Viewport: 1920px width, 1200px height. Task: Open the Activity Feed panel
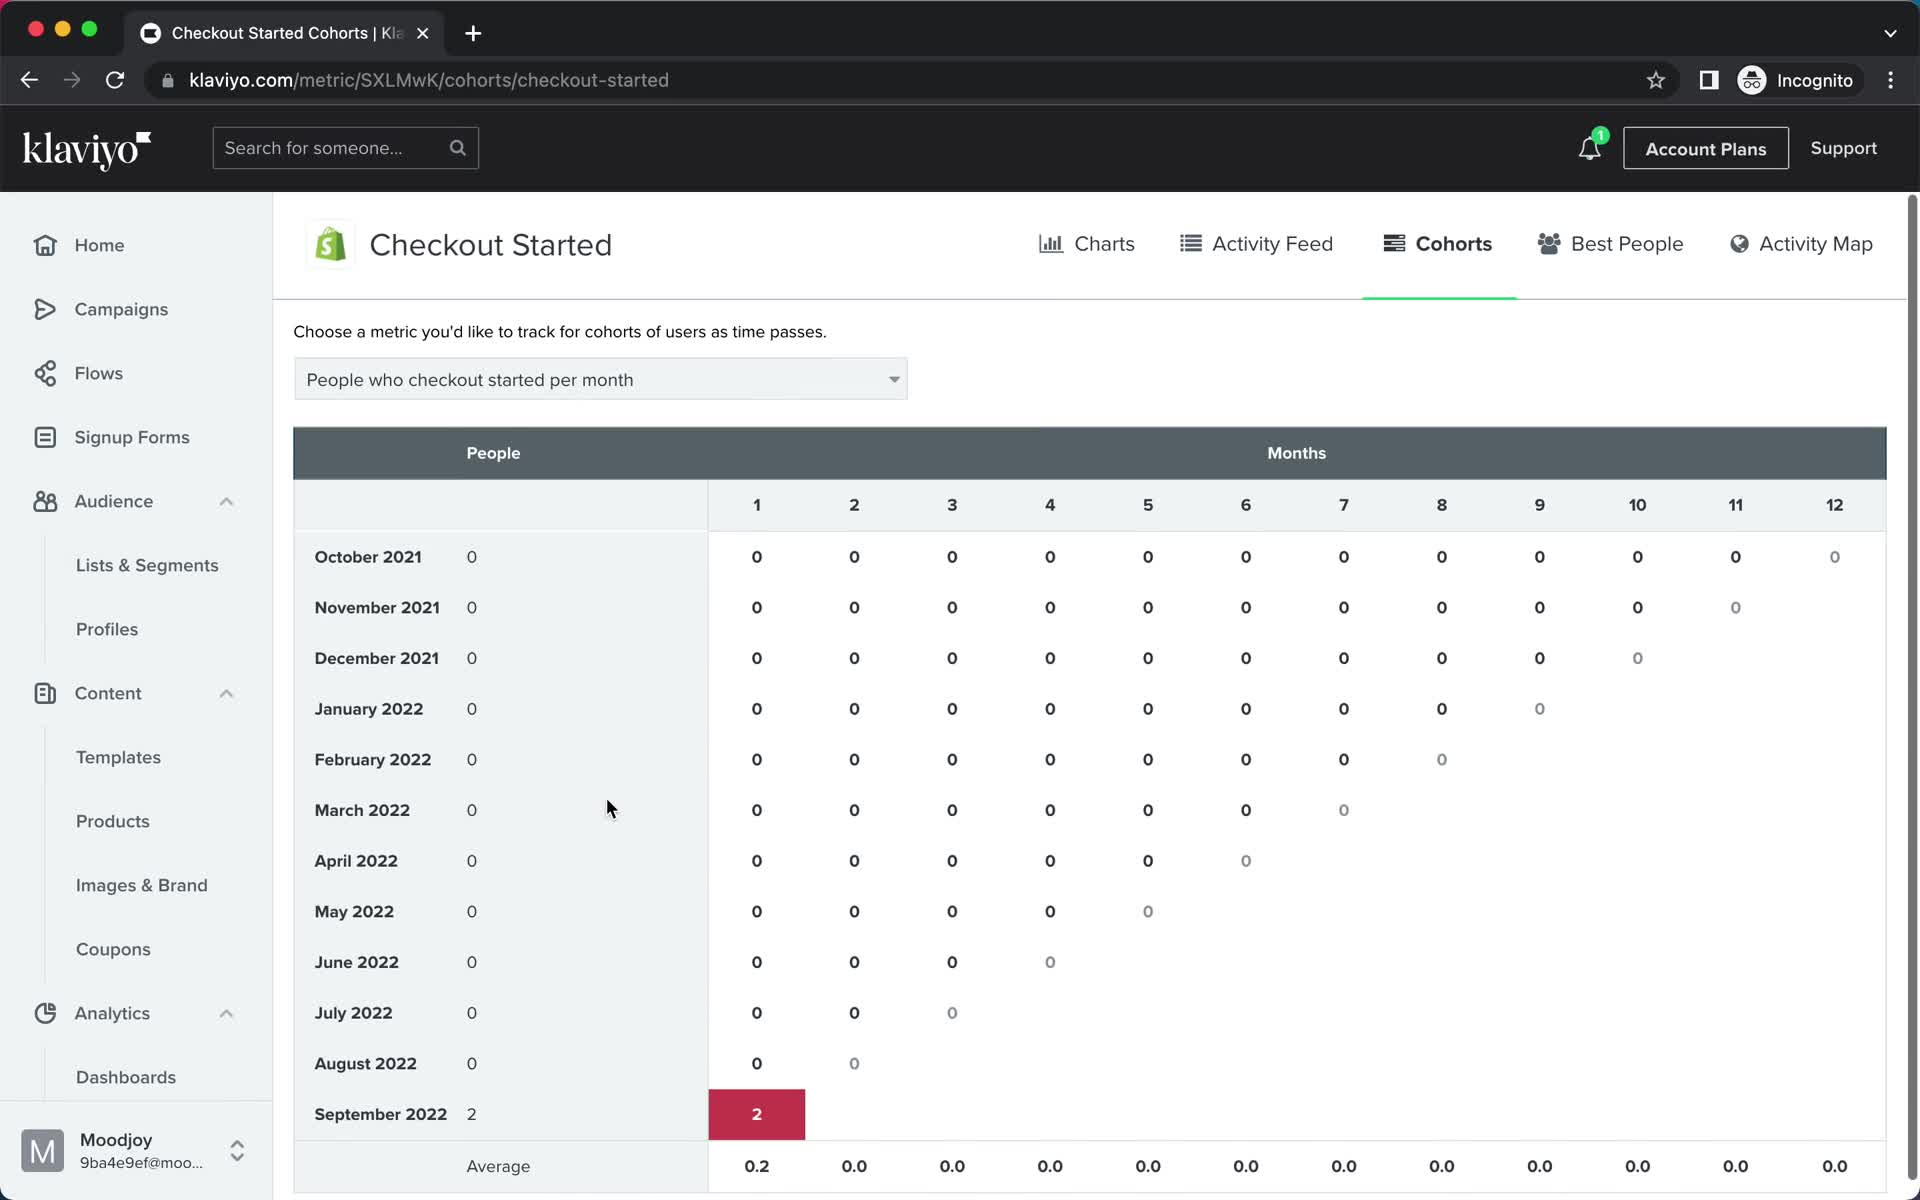pos(1254,243)
